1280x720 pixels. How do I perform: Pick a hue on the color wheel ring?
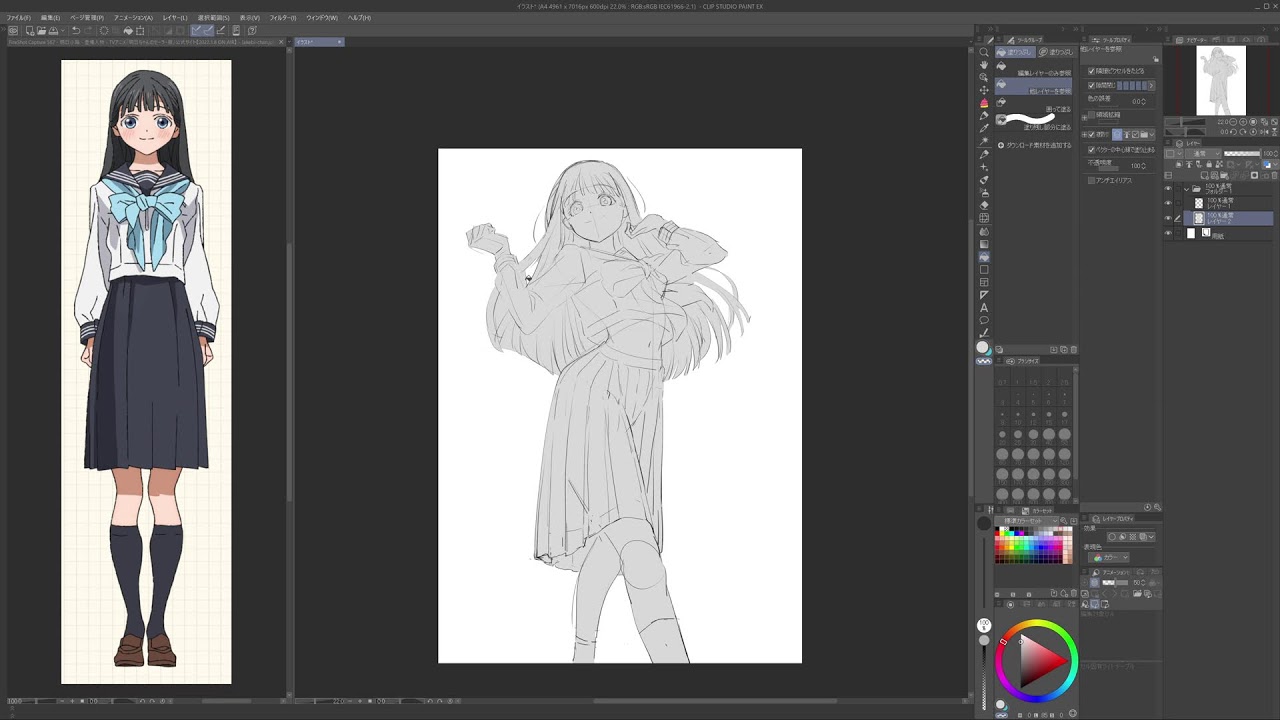[1036, 625]
